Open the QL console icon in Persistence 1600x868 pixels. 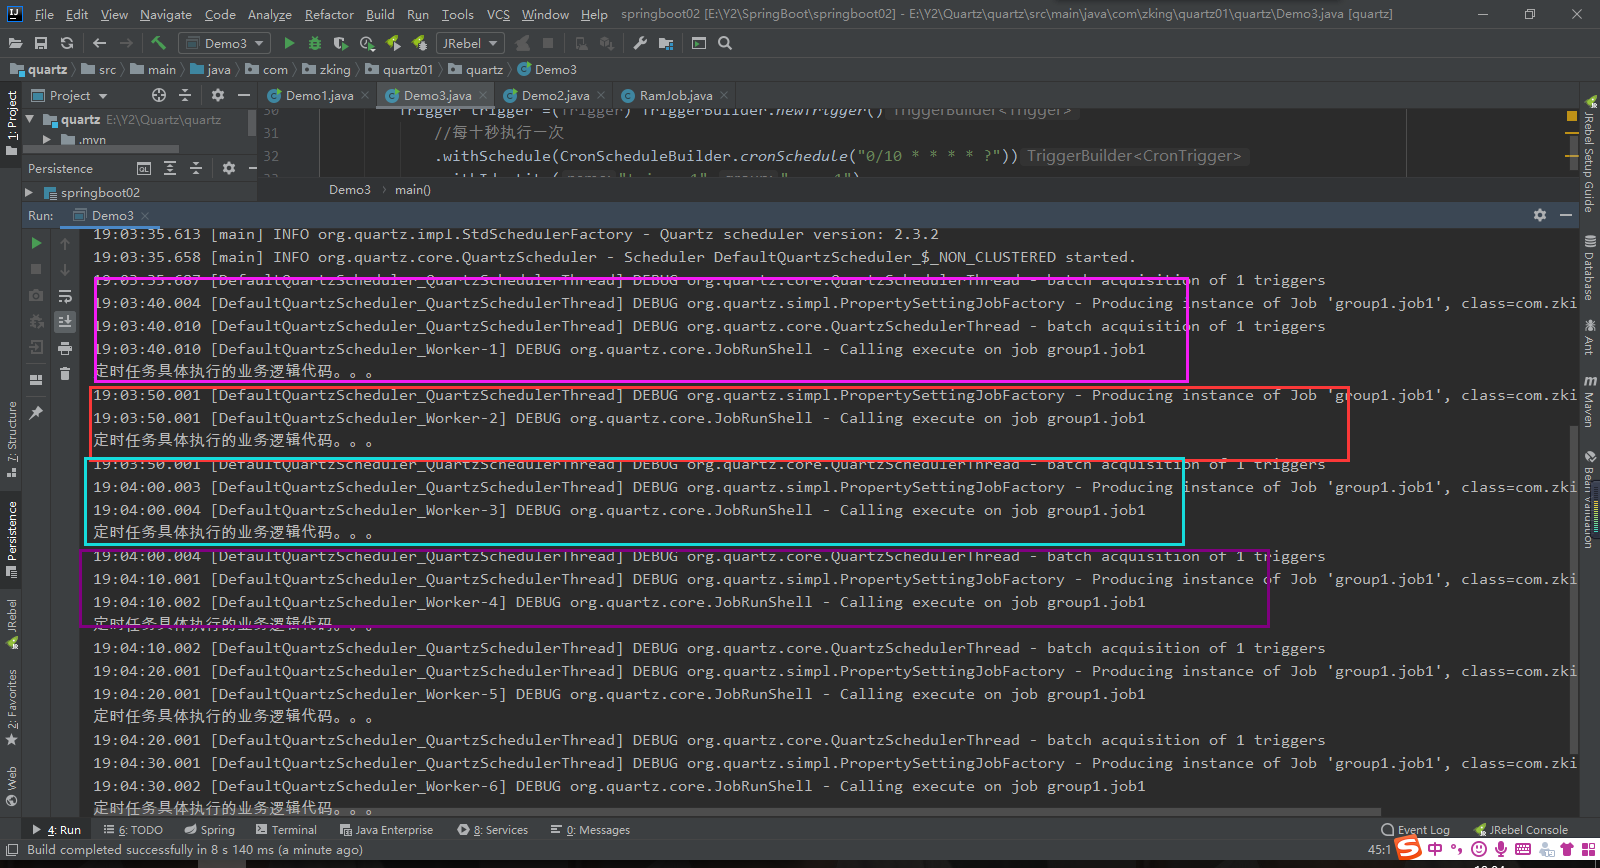[144, 168]
